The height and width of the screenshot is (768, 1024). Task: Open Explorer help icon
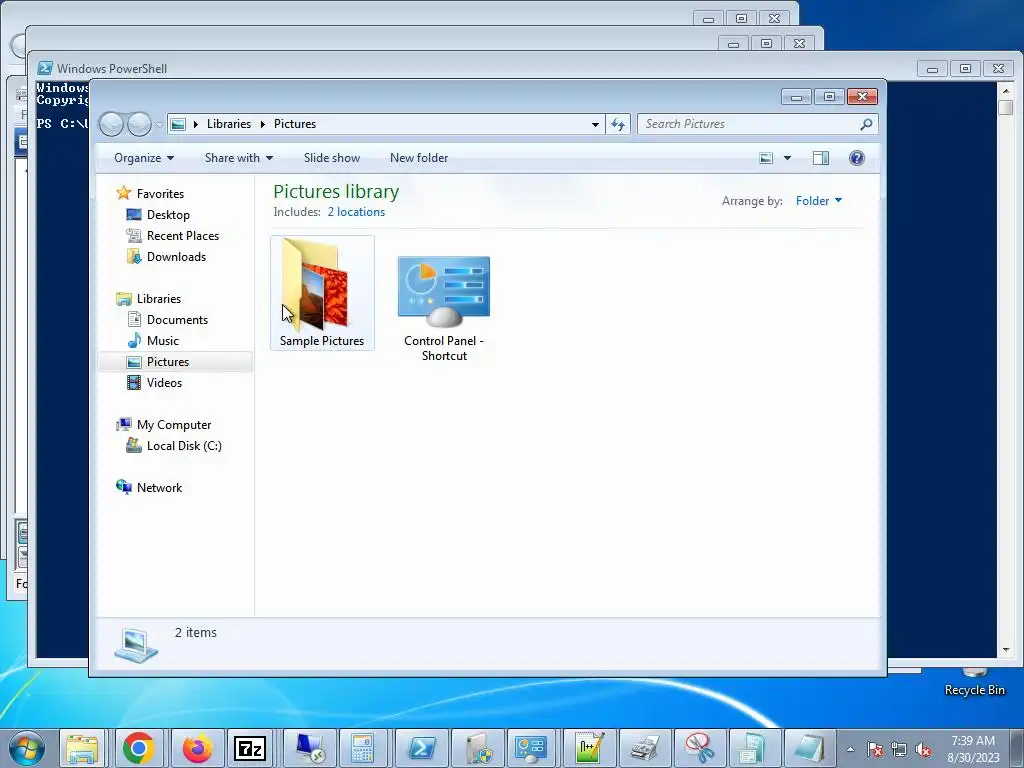857,158
